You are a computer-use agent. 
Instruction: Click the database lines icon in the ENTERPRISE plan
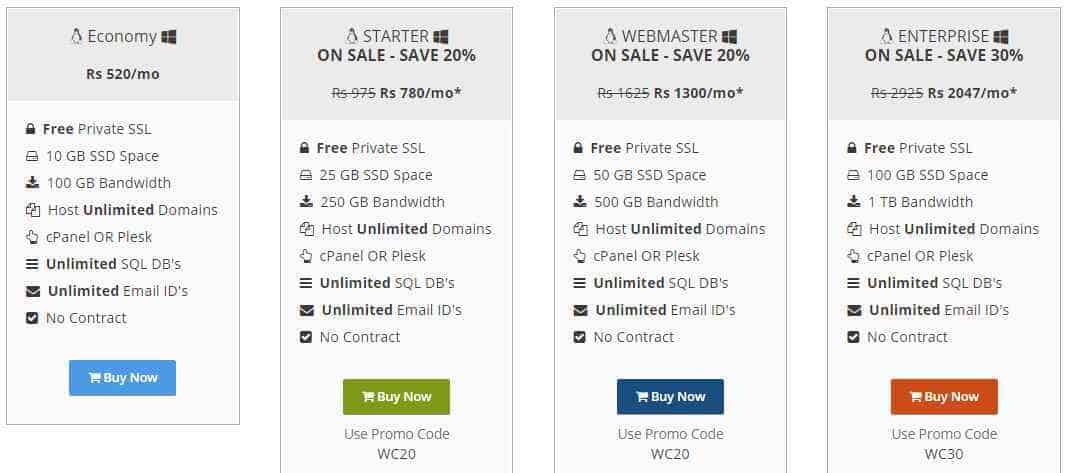coord(853,283)
